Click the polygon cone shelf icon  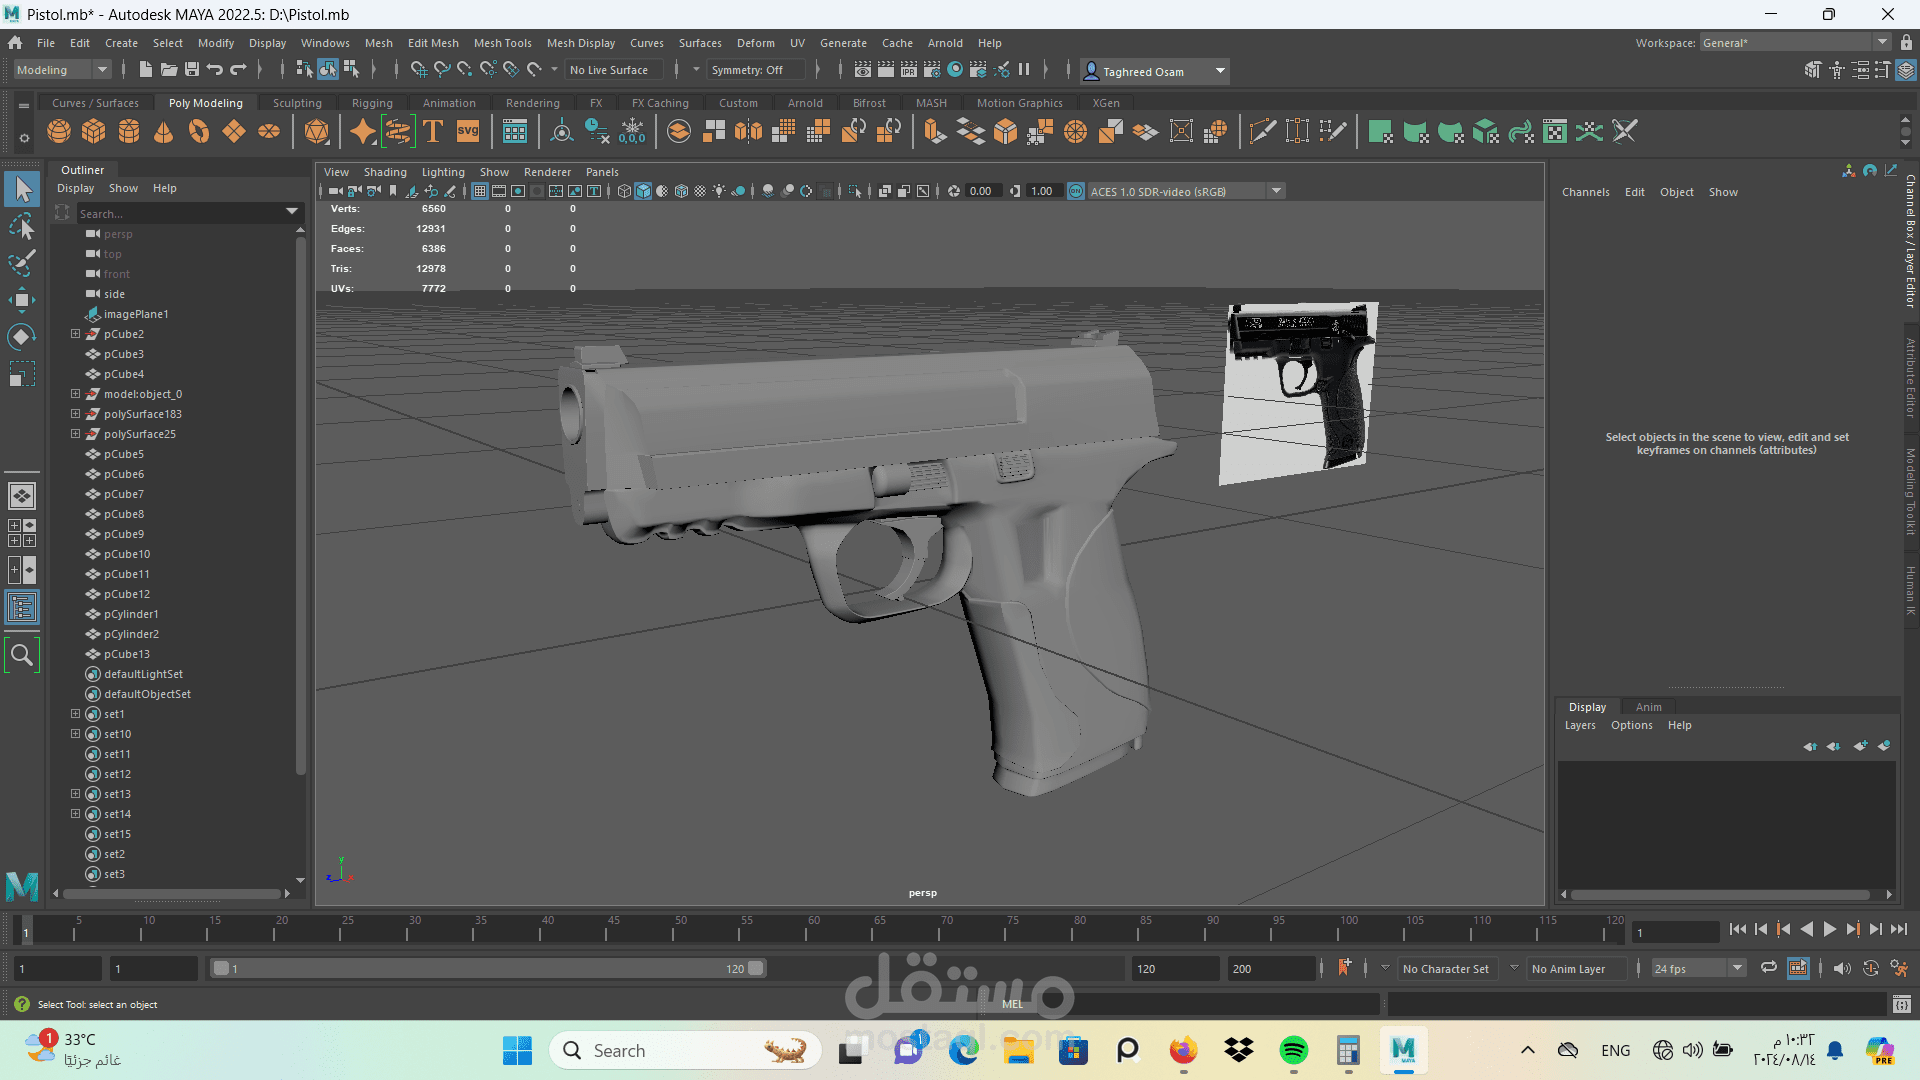[x=164, y=131]
